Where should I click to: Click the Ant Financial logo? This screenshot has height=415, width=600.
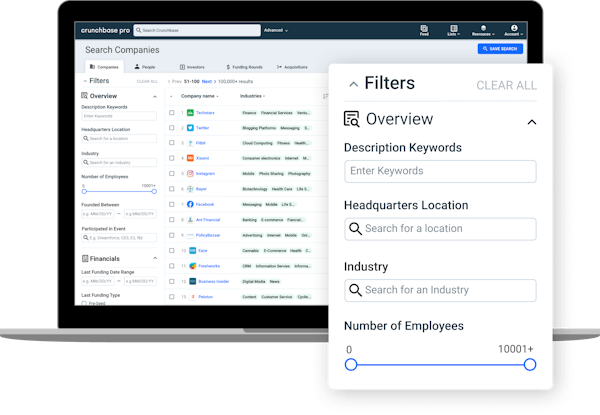point(190,220)
